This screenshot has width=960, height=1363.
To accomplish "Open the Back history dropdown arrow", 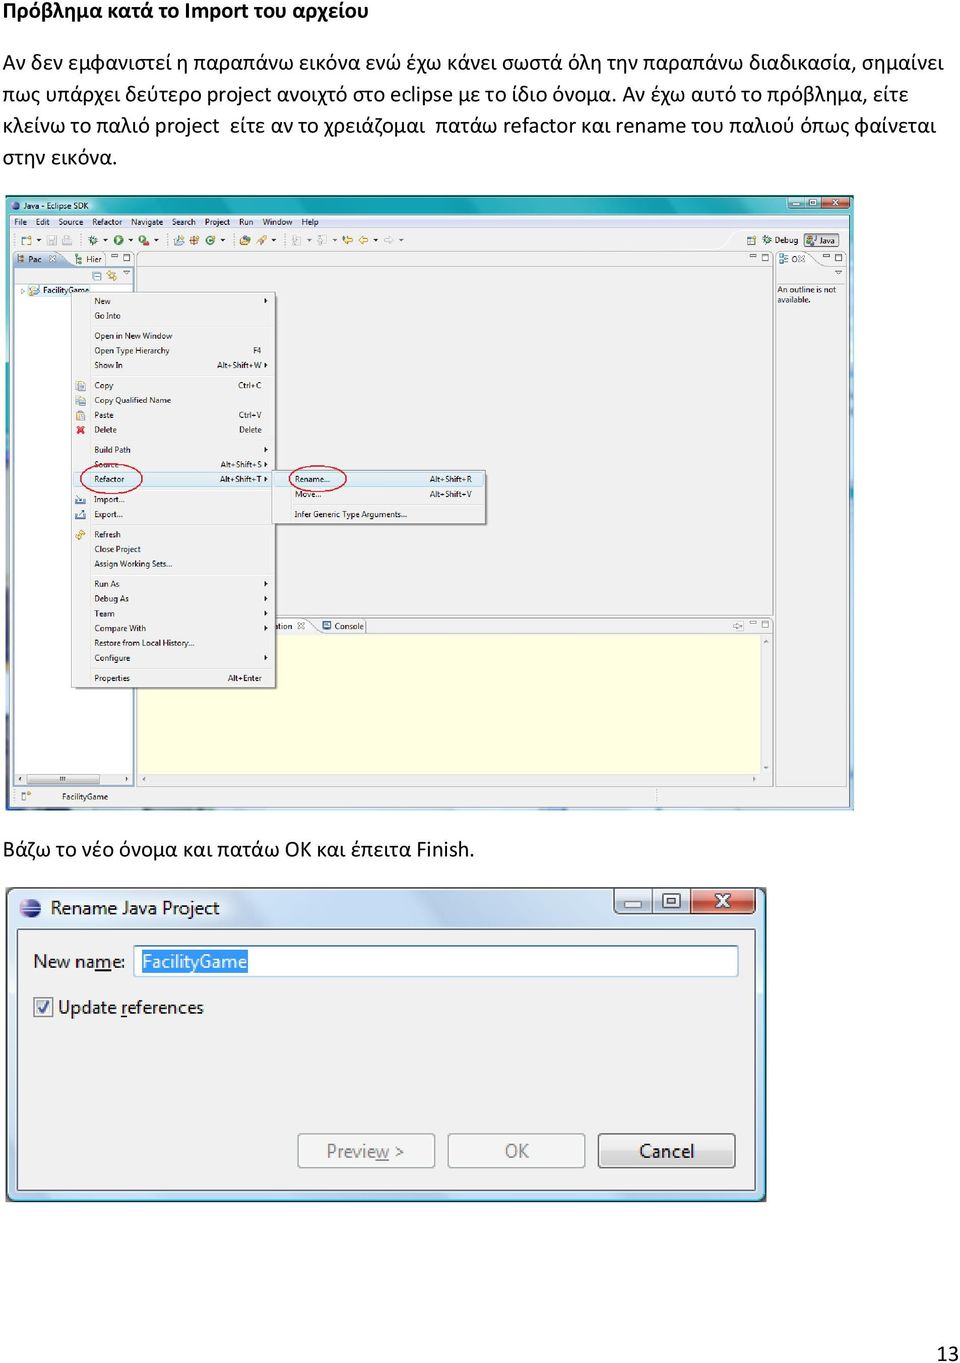I will (375, 240).
